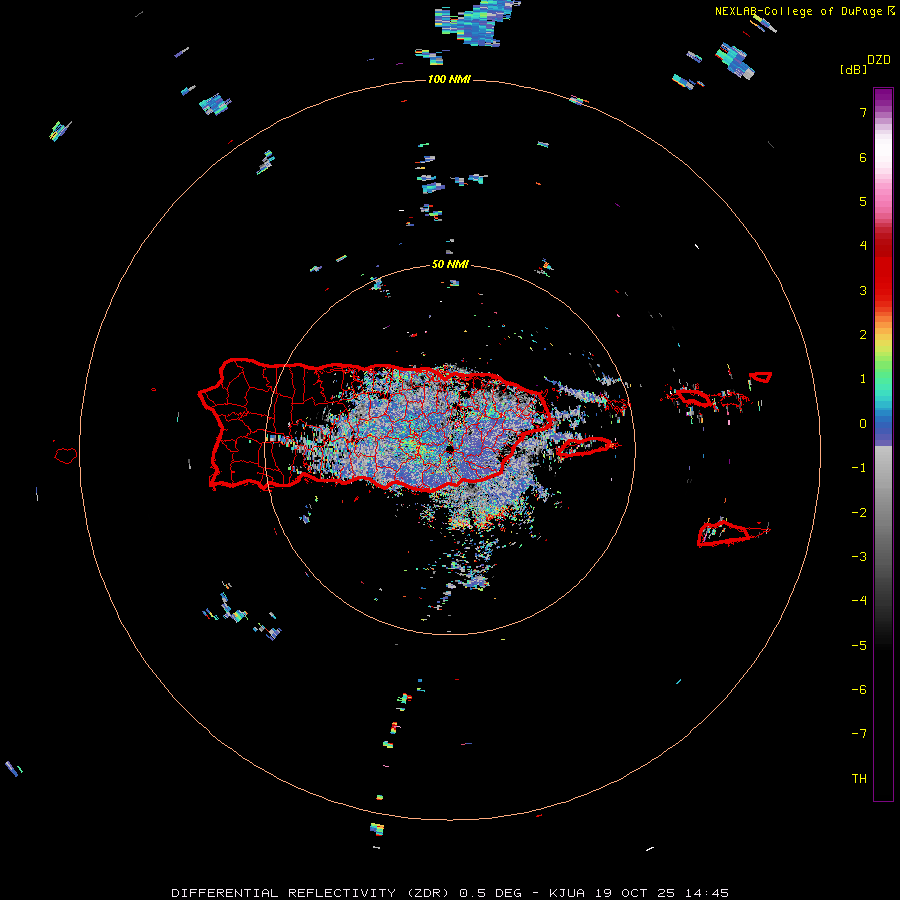900x900 pixels.
Task: Click the TH label on the color scale
Action: point(859,779)
